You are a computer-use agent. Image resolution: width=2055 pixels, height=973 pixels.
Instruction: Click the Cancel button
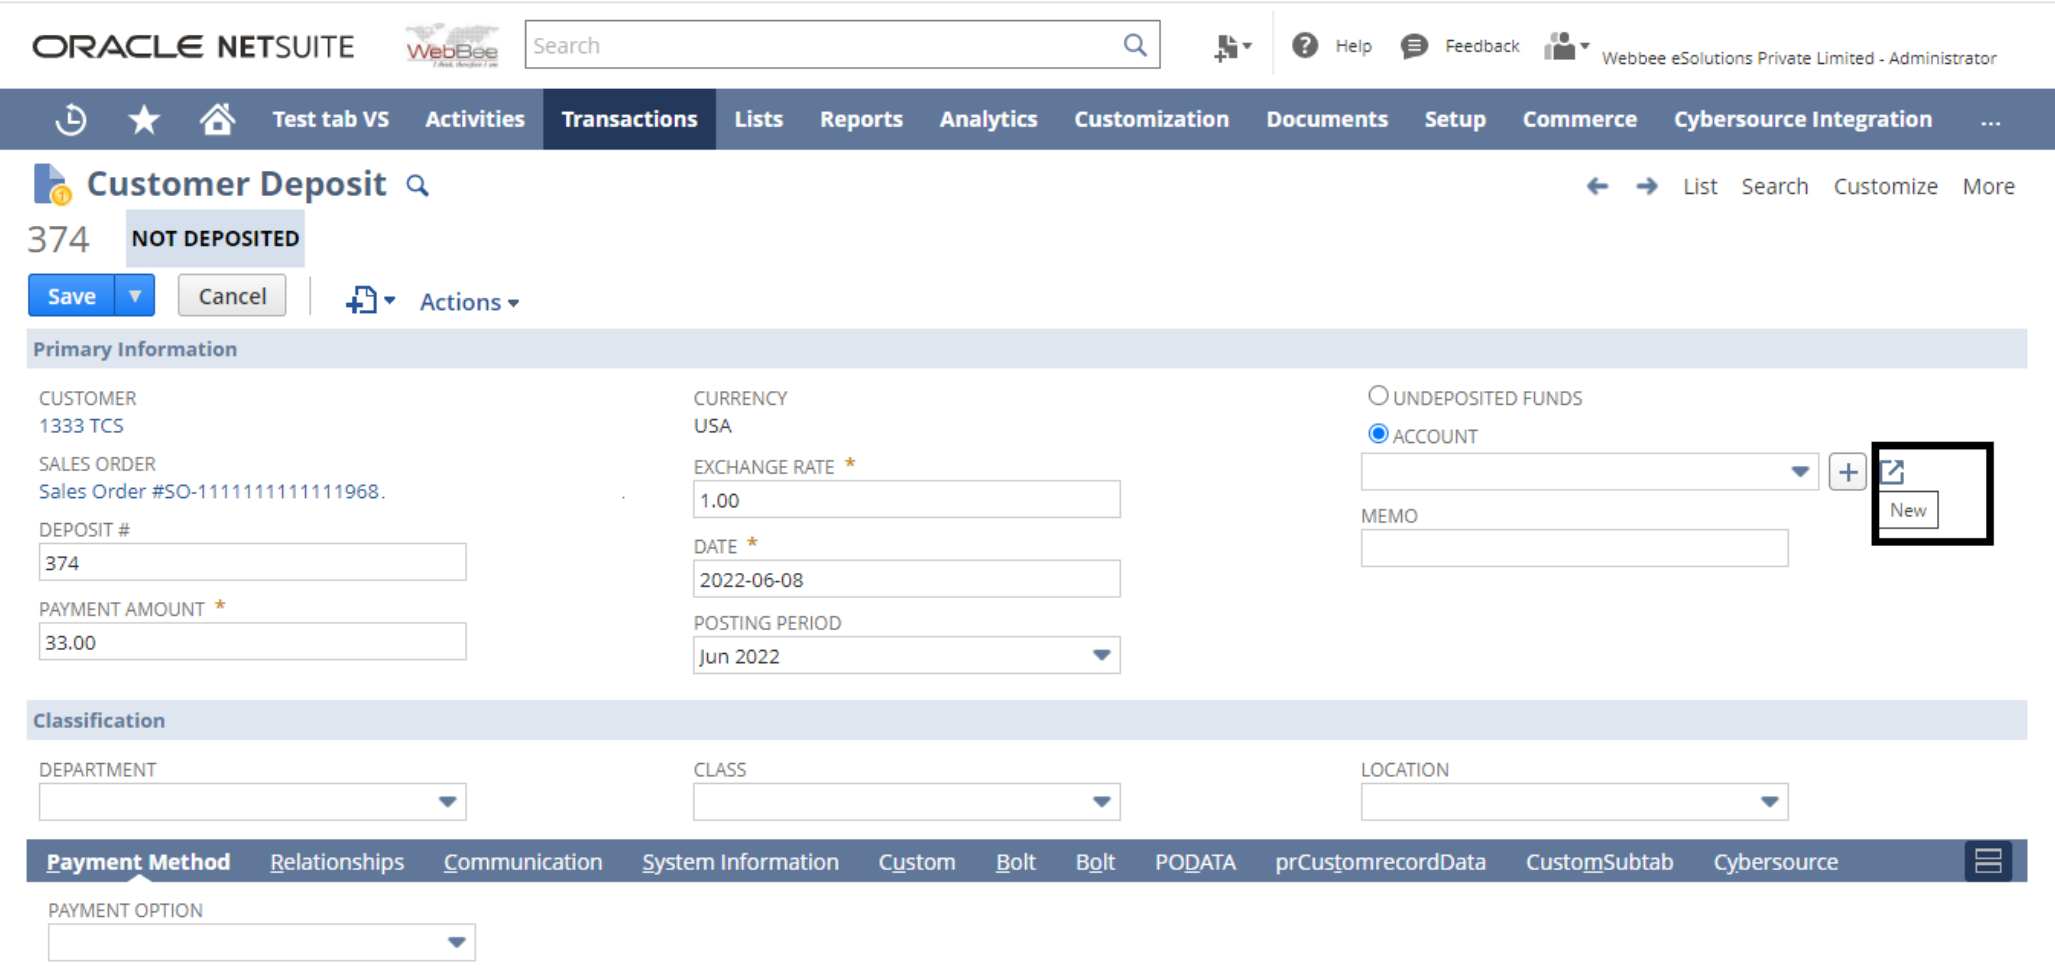[232, 296]
